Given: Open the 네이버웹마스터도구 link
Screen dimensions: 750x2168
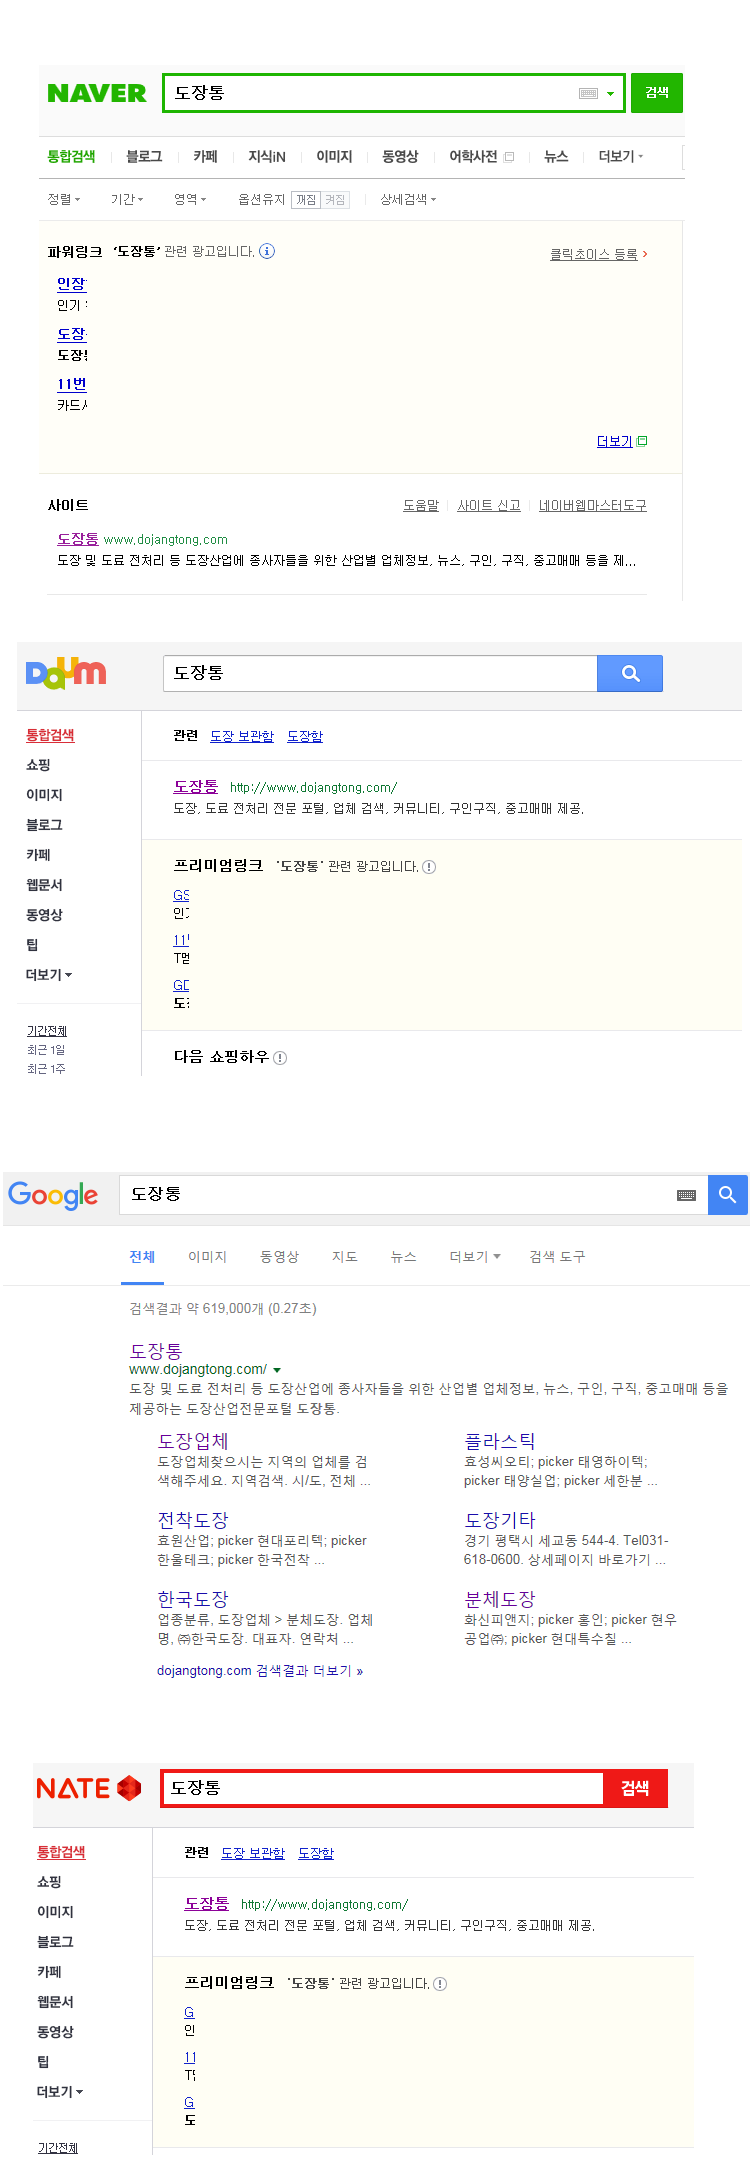Looking at the screenshot, I should click(593, 506).
